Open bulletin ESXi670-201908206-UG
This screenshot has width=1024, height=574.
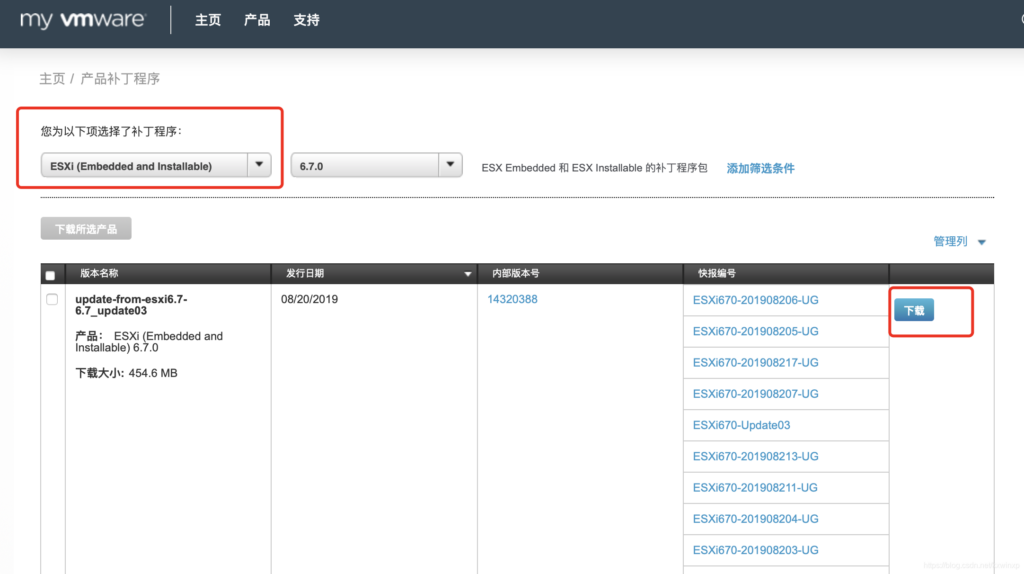tap(755, 300)
